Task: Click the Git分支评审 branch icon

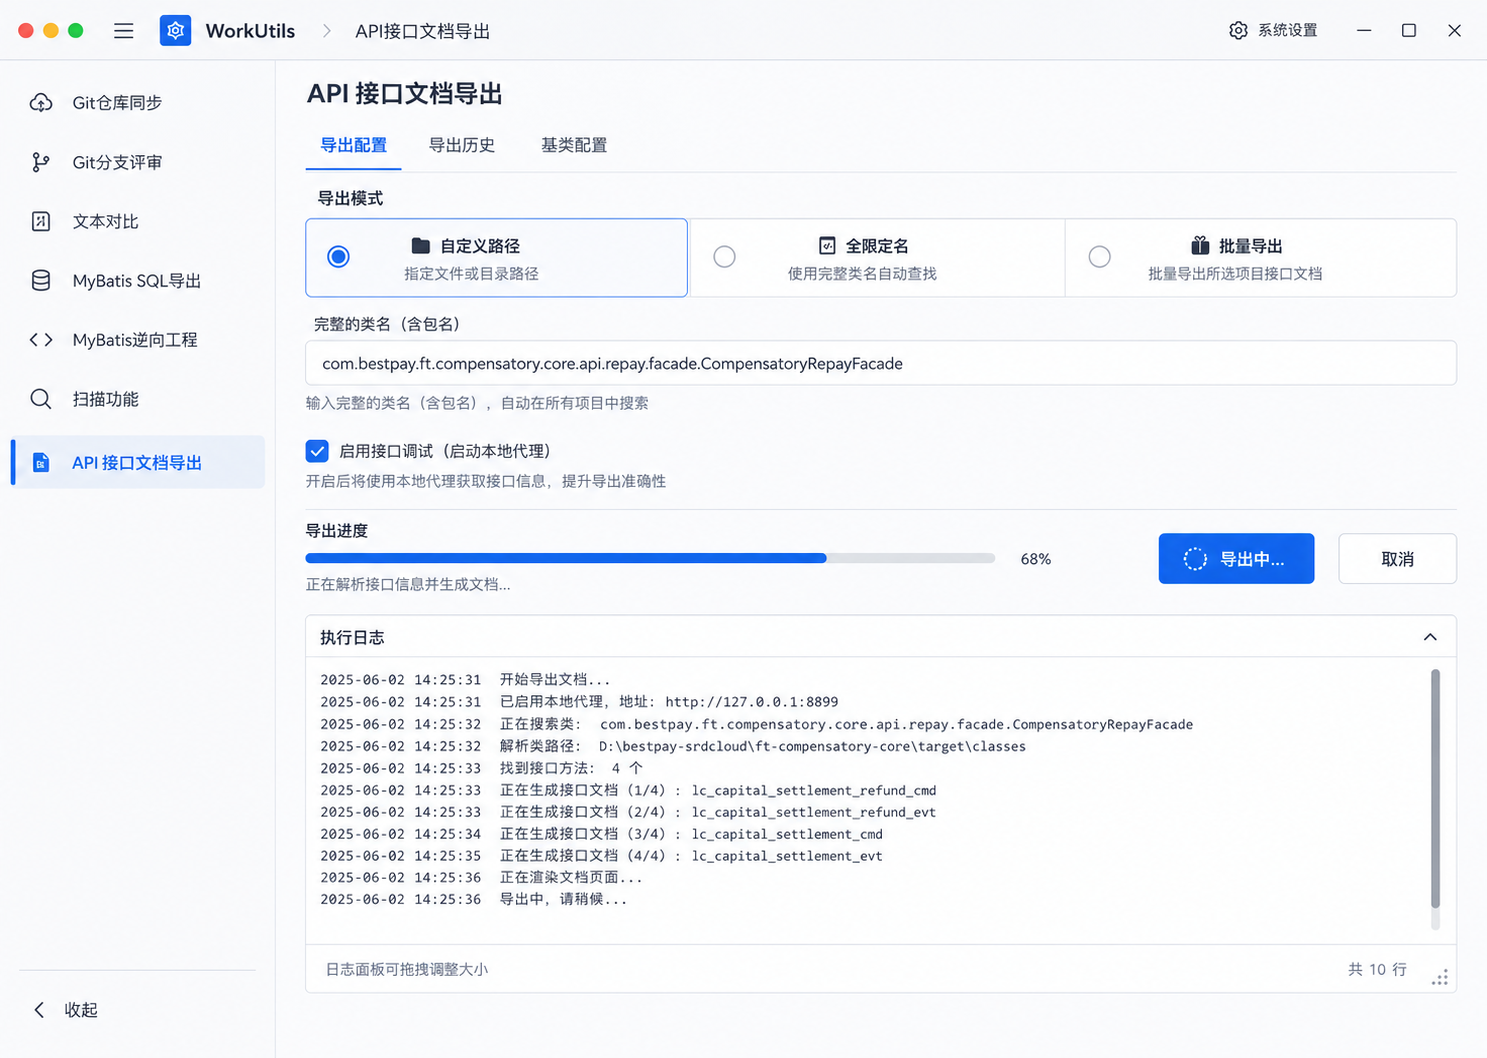Action: pos(41,162)
